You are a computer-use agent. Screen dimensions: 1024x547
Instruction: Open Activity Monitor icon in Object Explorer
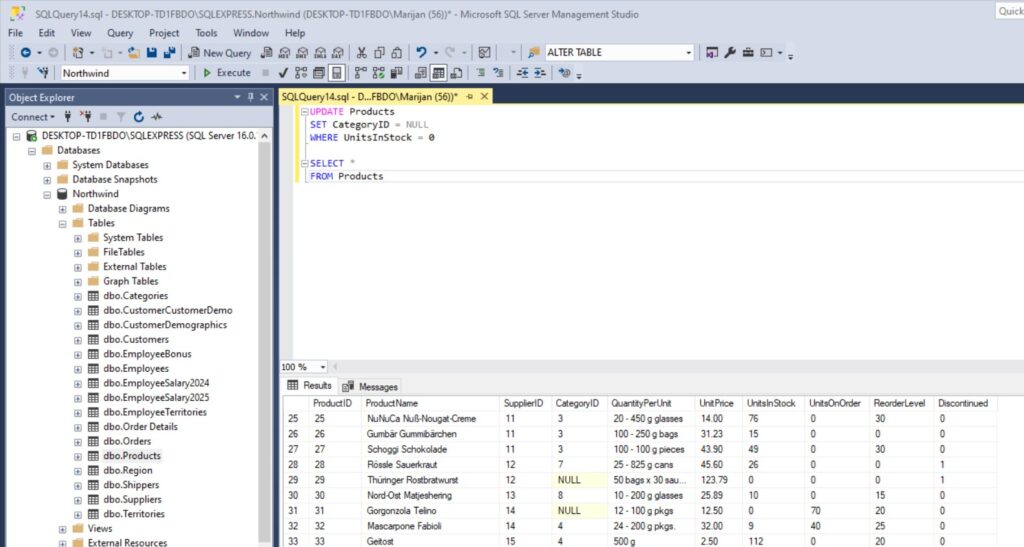click(x=157, y=117)
